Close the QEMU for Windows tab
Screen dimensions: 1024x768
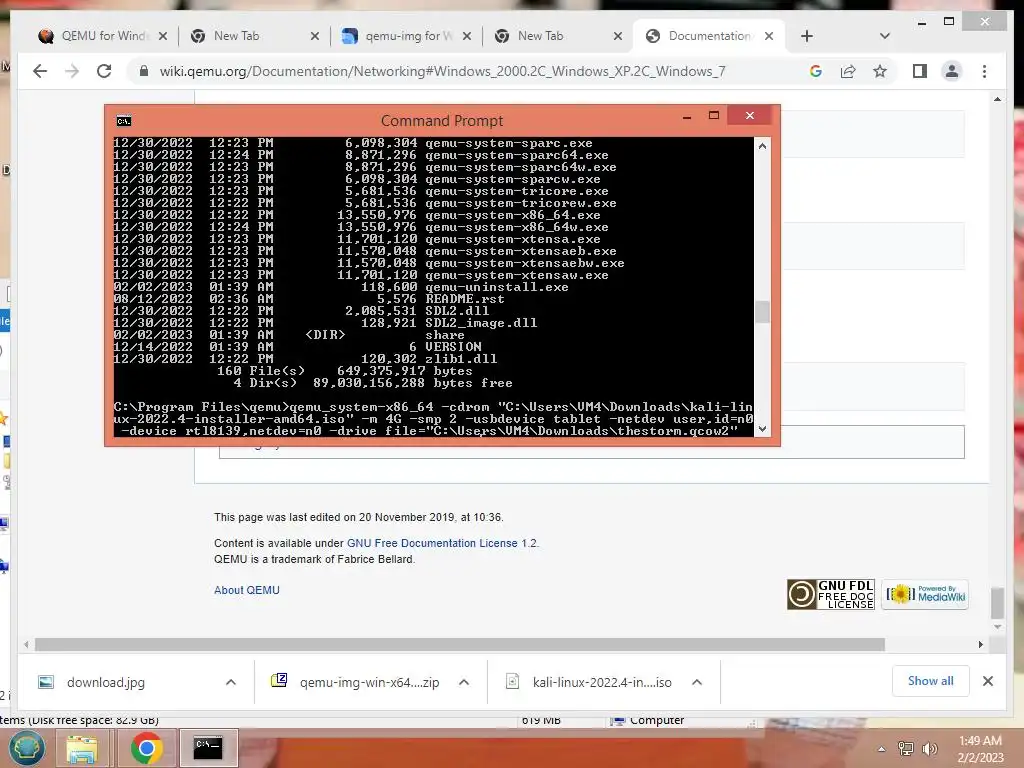163,36
